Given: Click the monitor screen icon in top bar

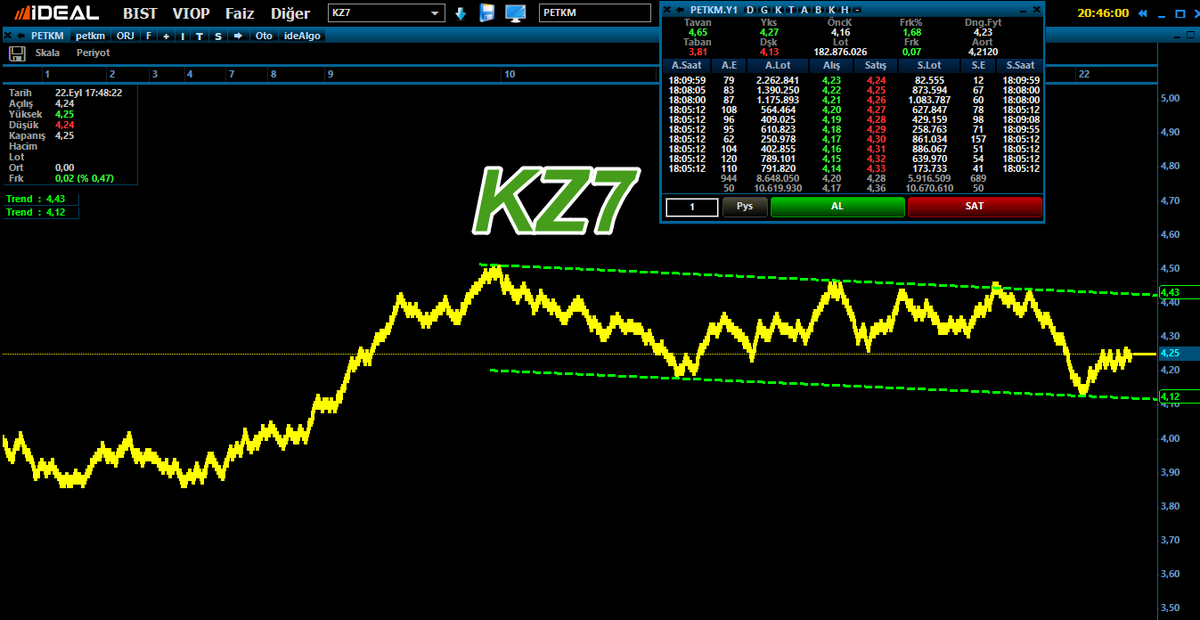Looking at the screenshot, I should 516,13.
